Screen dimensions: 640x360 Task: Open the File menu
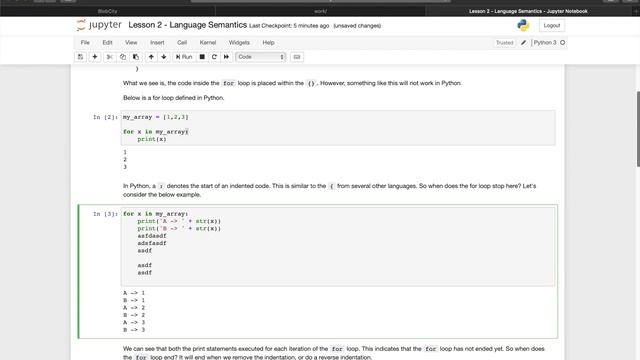85,42
